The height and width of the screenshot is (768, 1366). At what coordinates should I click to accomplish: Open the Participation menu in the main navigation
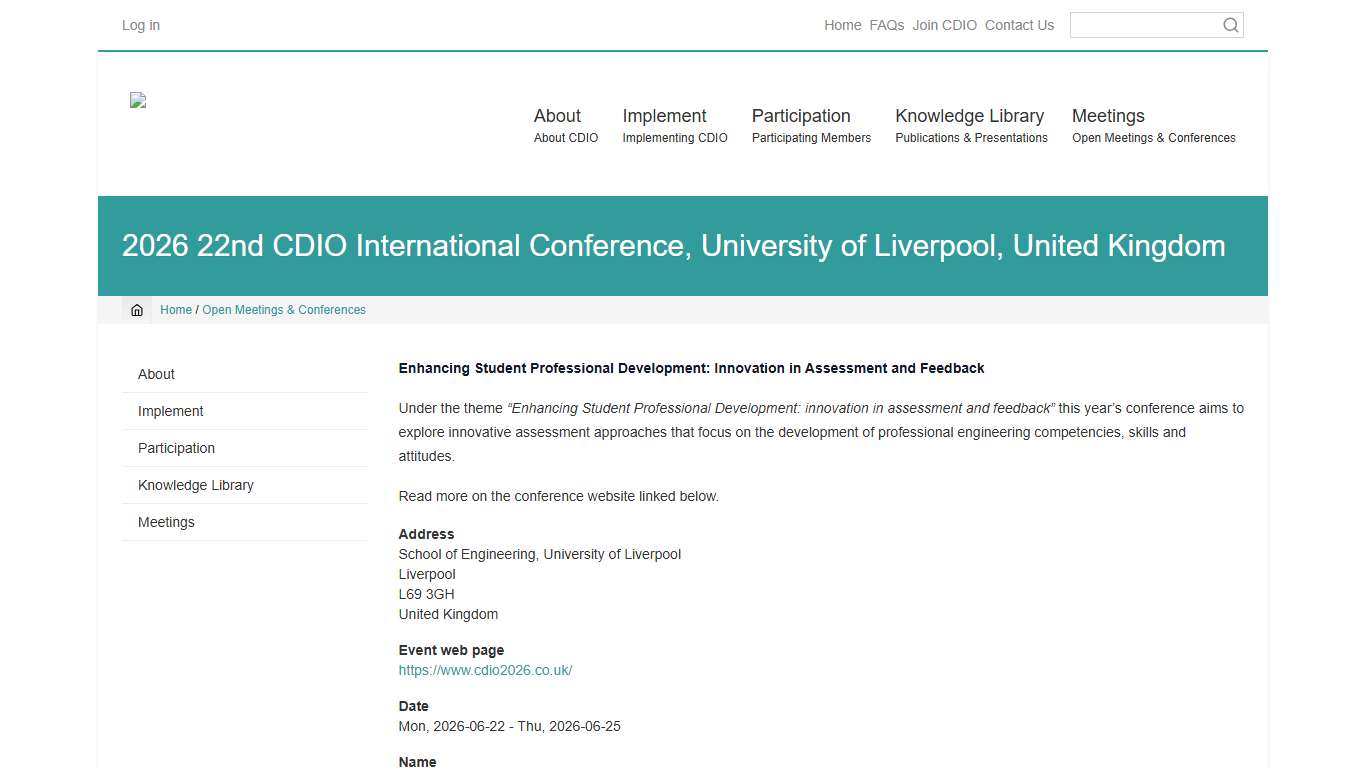pyautogui.click(x=801, y=116)
